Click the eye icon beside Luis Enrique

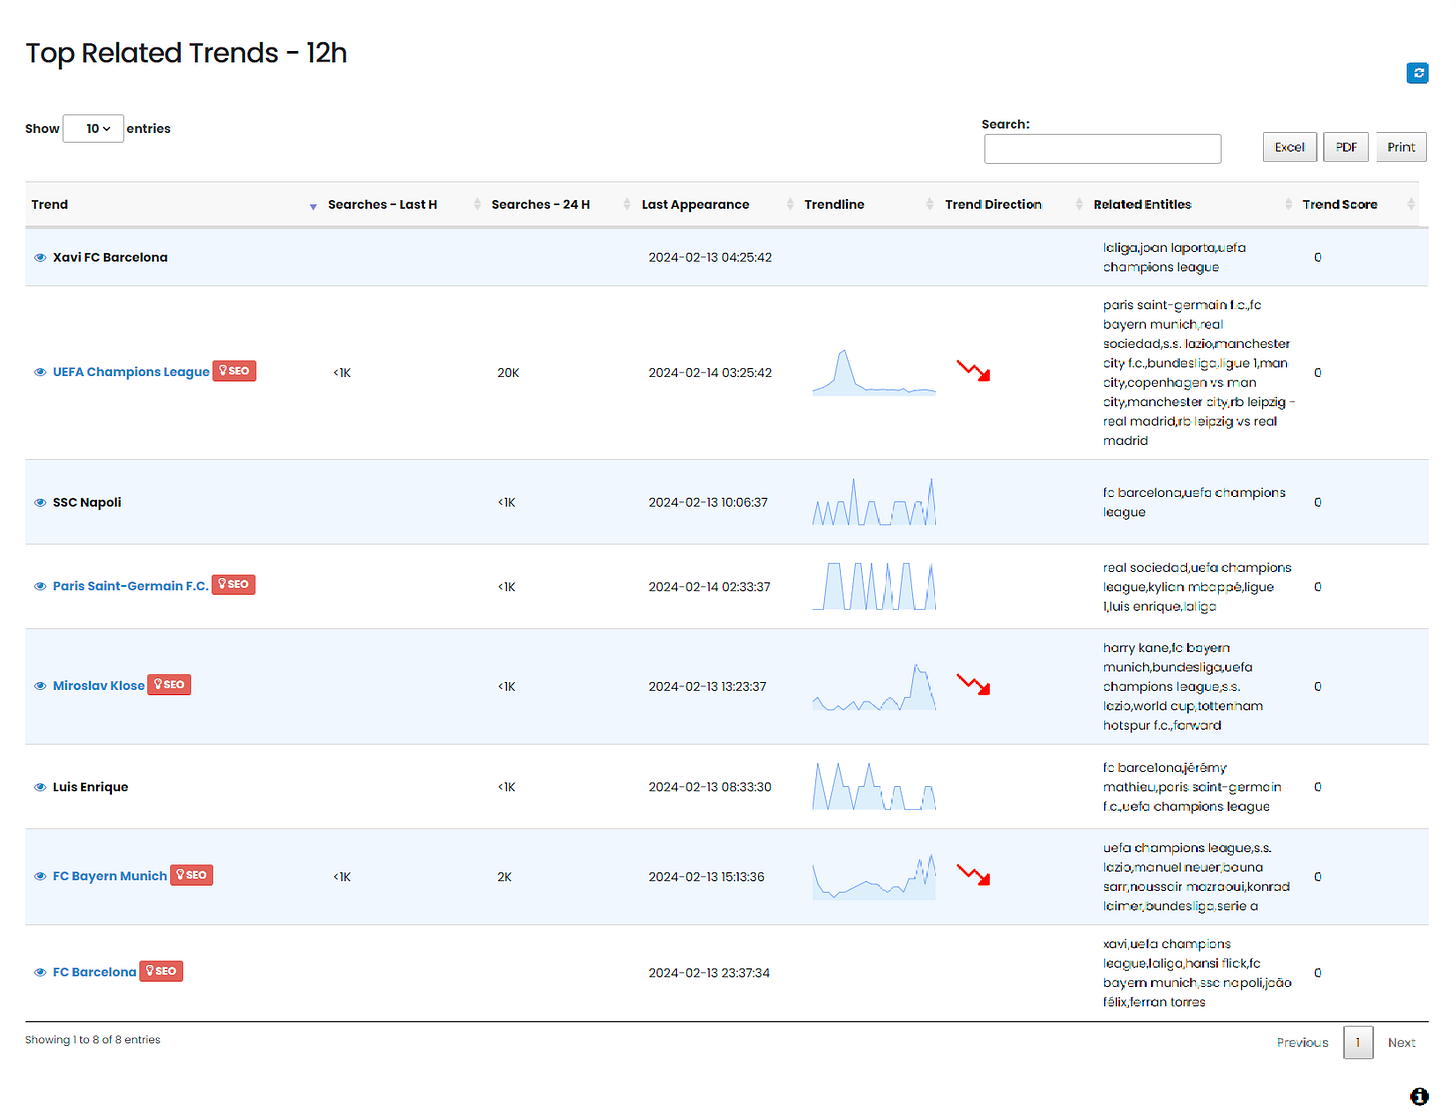point(40,788)
